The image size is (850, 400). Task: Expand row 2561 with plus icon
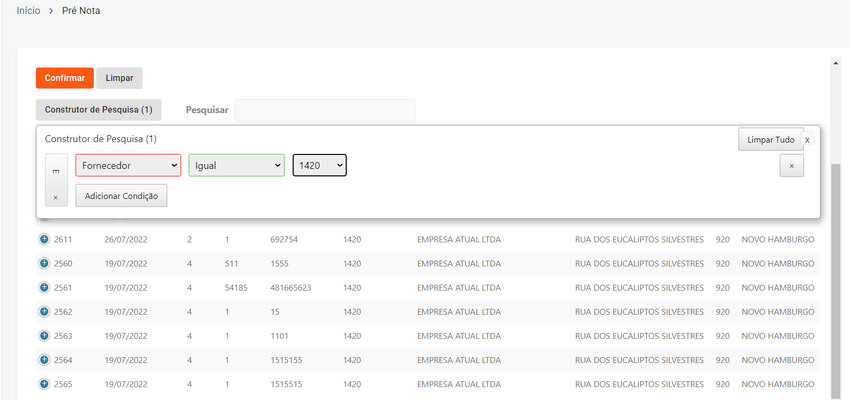click(44, 287)
